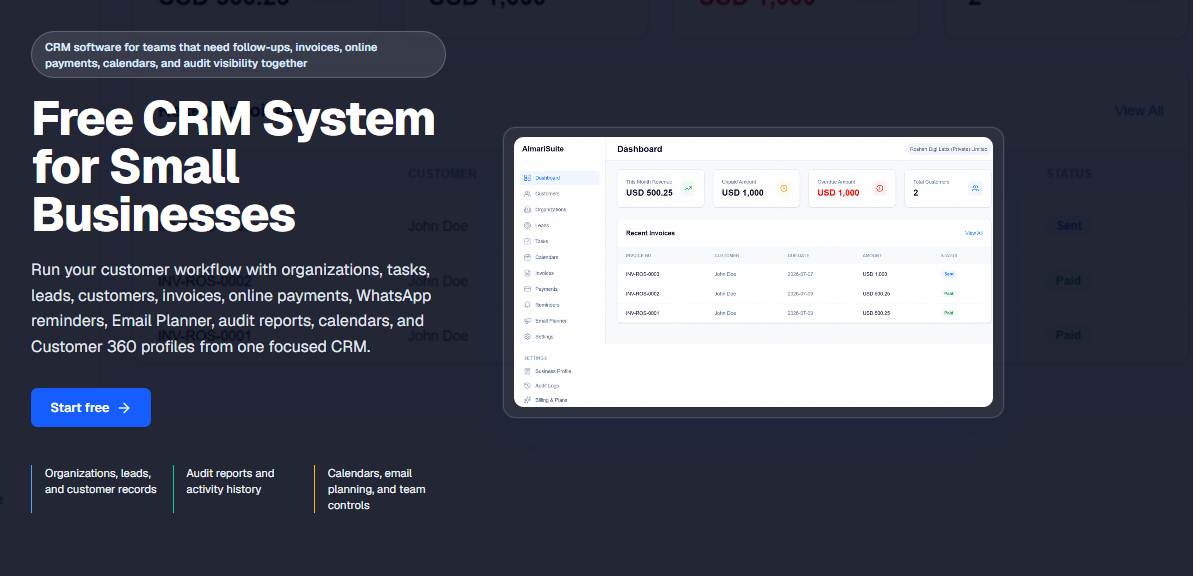Click the due date in INV-ROS-0003 row
The height and width of the screenshot is (576, 1193).
coord(800,274)
